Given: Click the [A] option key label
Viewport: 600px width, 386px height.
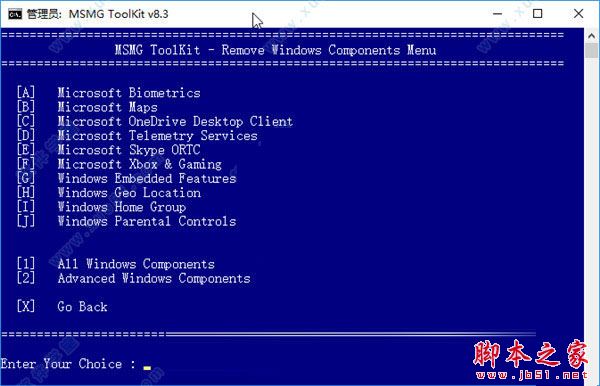Looking at the screenshot, I should point(26,93).
